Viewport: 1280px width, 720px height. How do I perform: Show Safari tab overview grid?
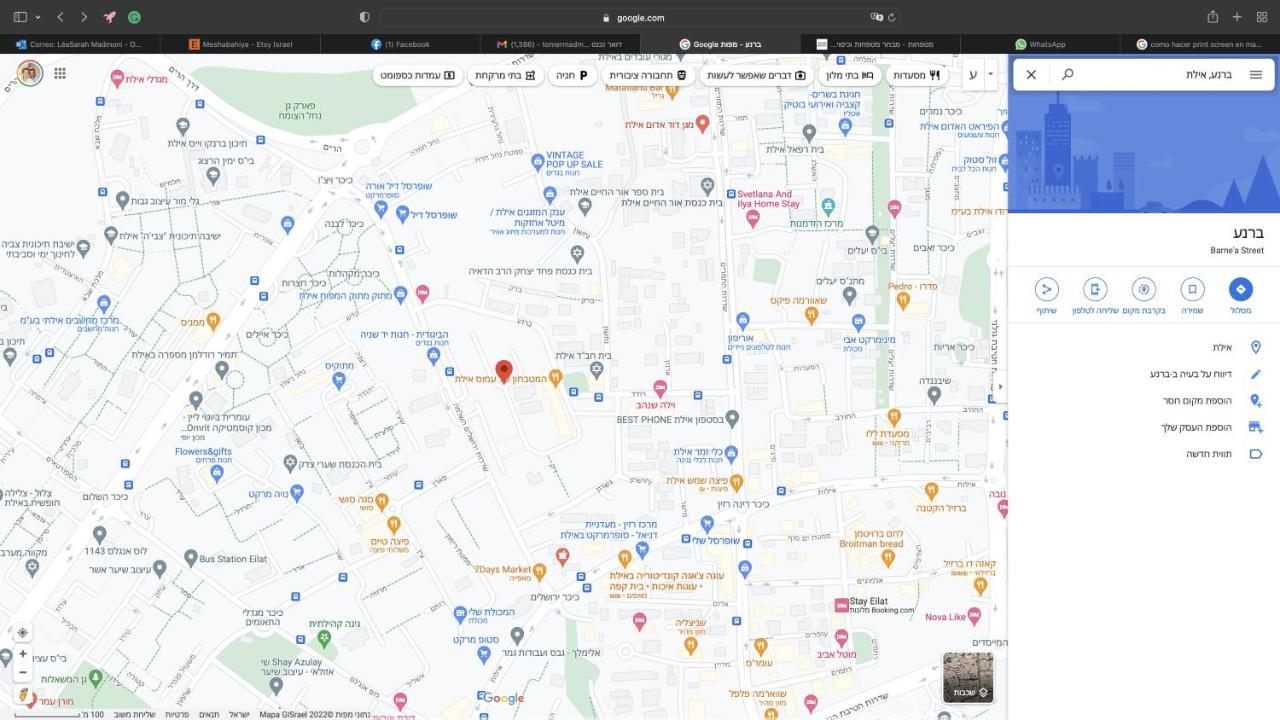[x=1262, y=17]
